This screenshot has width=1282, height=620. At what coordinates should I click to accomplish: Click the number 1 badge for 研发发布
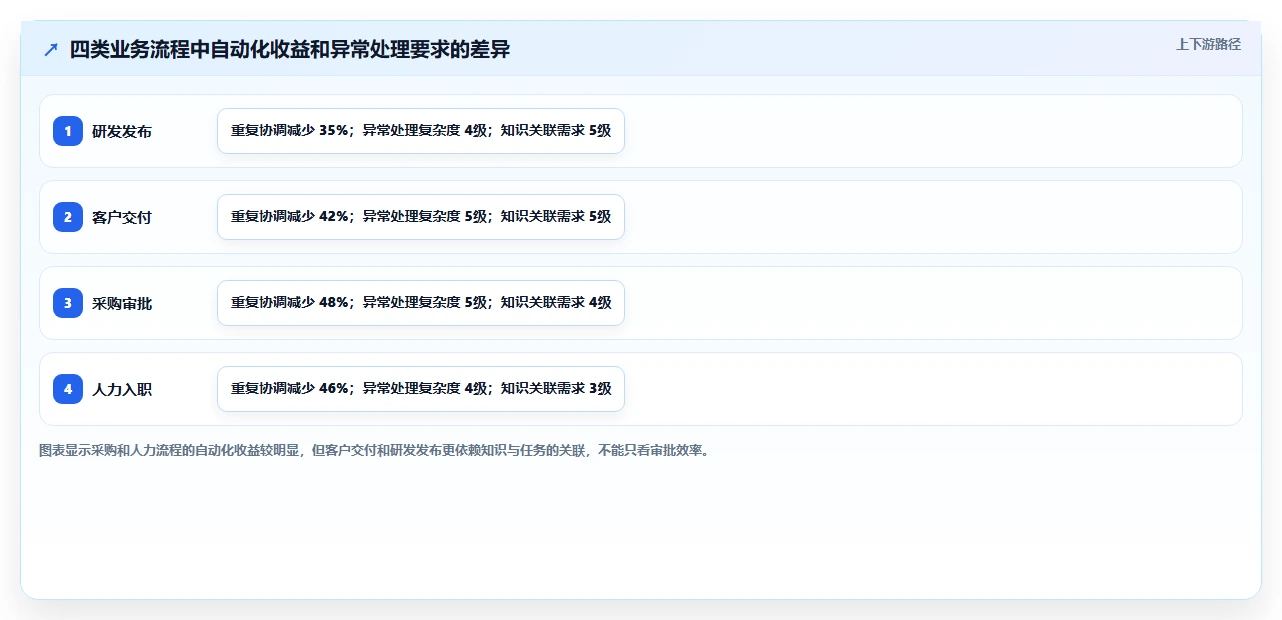[x=68, y=131]
